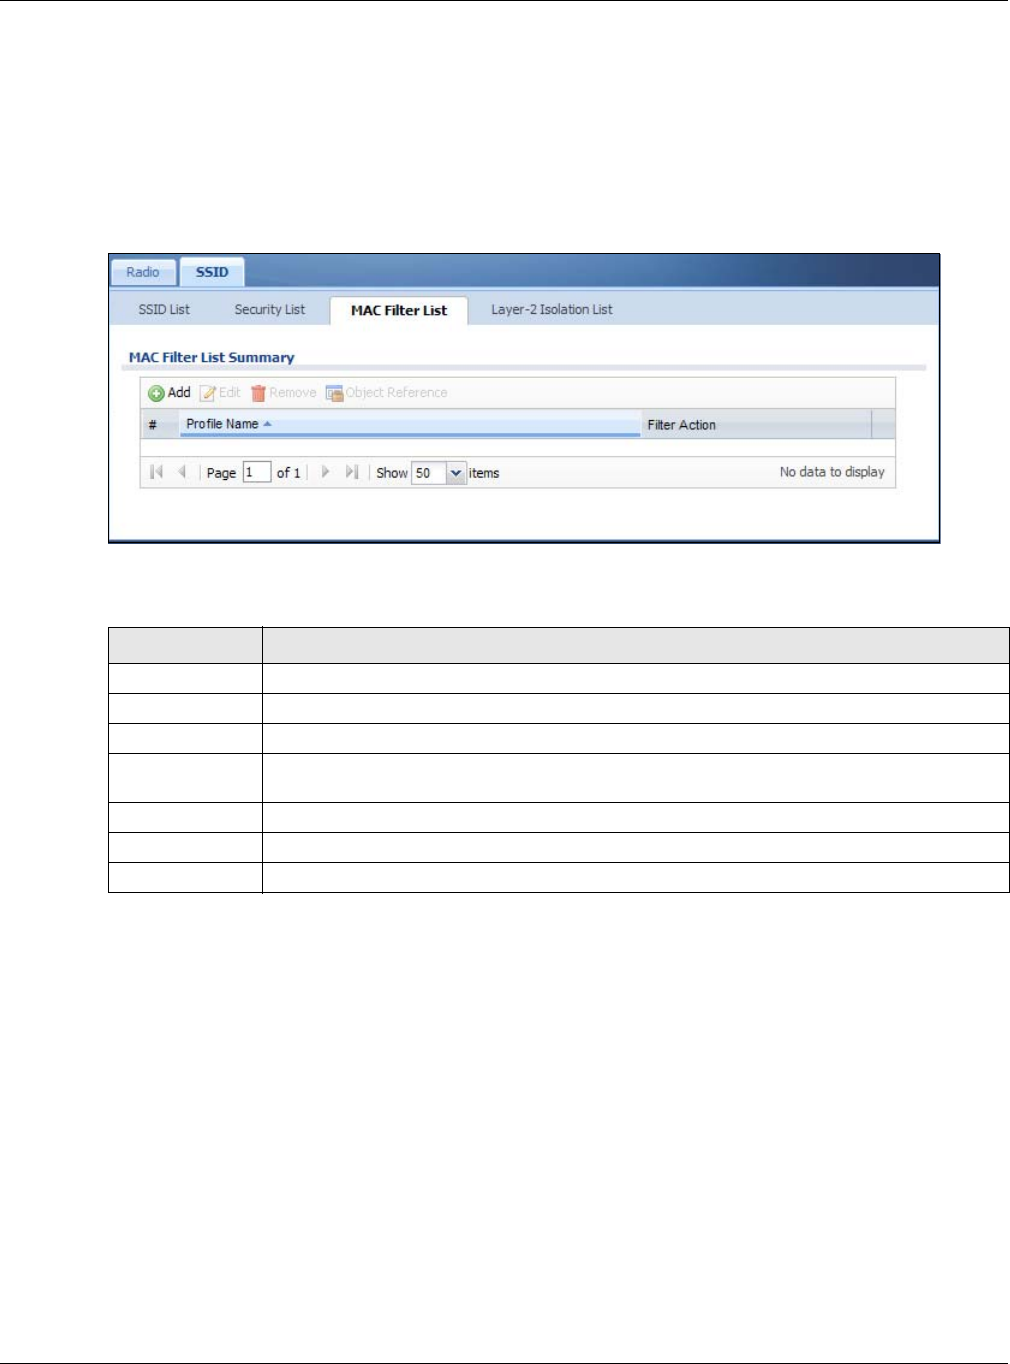Open the Security List sub-tab
The height and width of the screenshot is (1364, 1010).
[270, 310]
